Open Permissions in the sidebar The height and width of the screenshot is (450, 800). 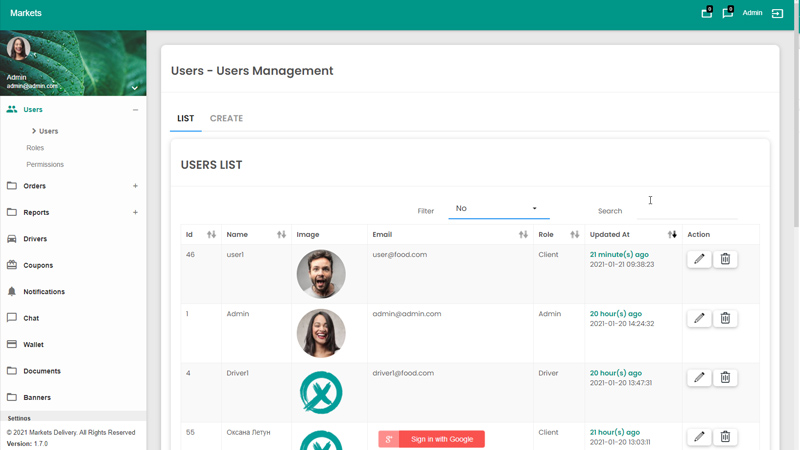click(x=45, y=164)
